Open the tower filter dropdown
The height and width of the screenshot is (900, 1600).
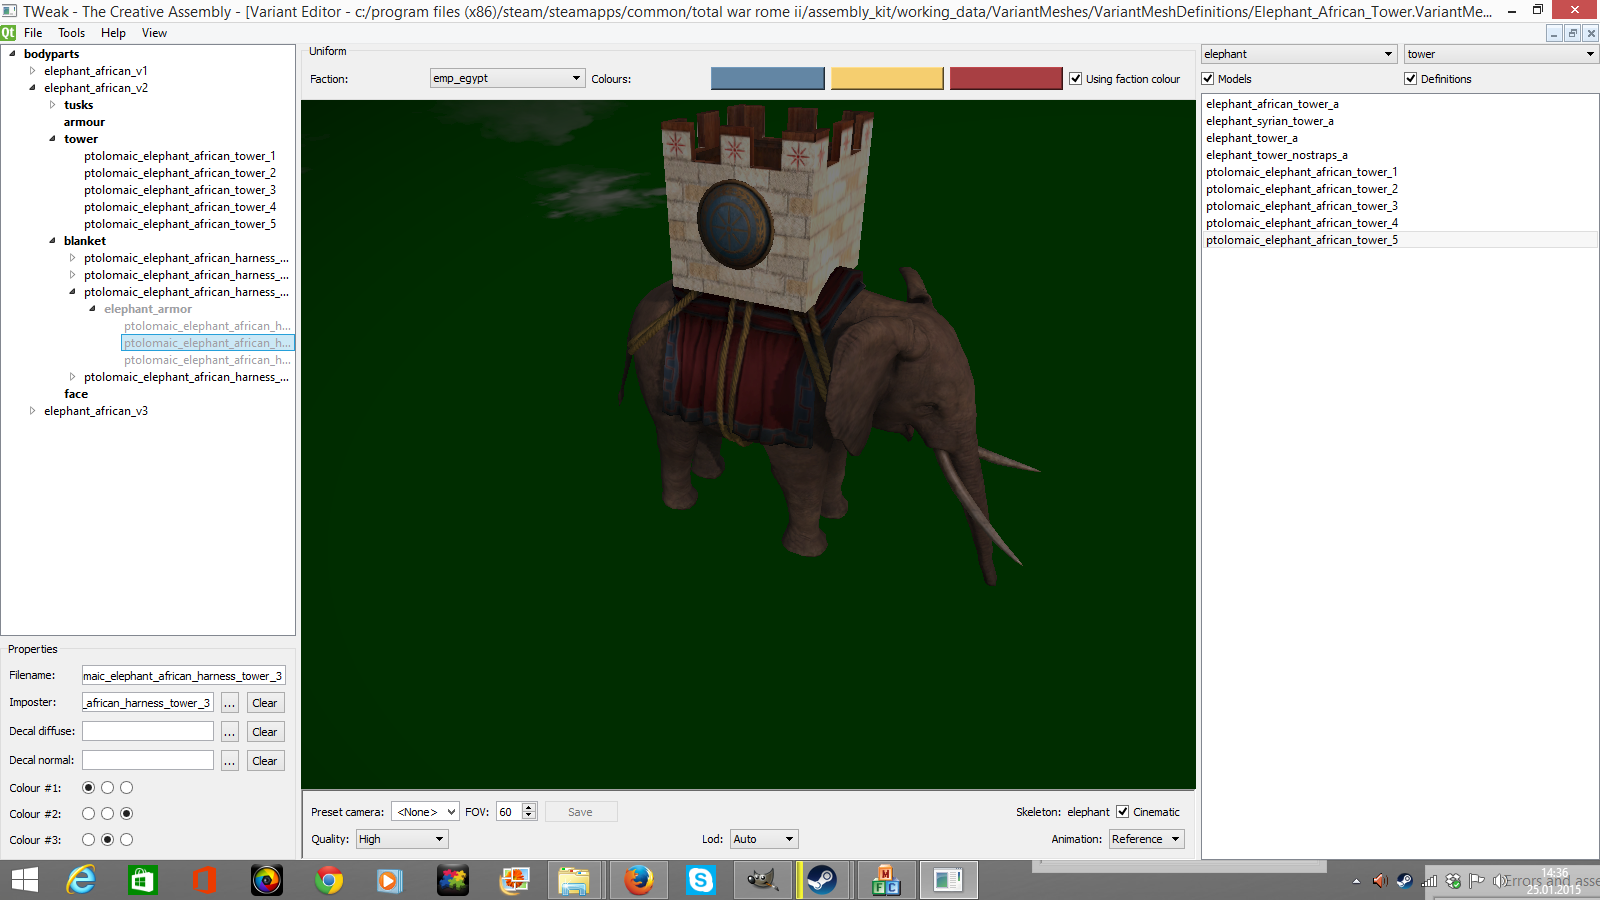(1501, 54)
